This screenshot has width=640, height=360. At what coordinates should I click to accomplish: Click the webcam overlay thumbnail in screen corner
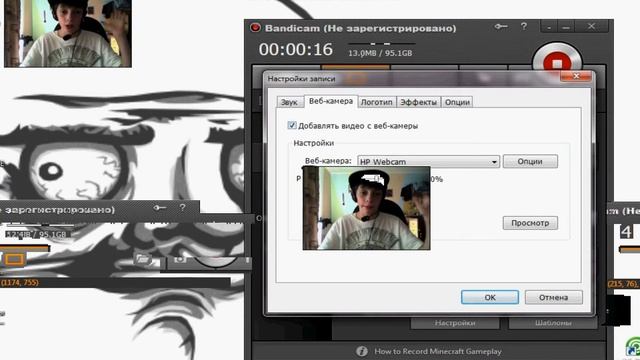[x=68, y=33]
